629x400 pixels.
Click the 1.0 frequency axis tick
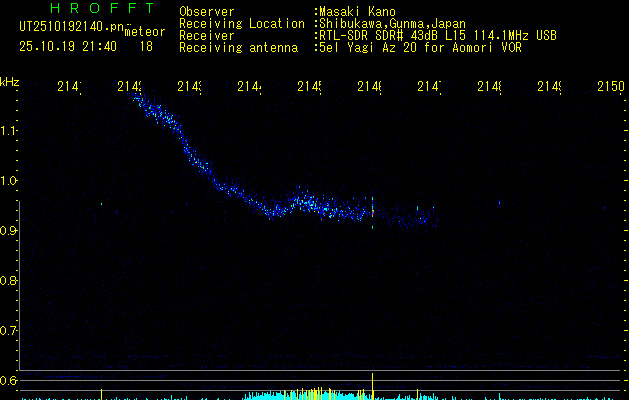(x=9, y=181)
